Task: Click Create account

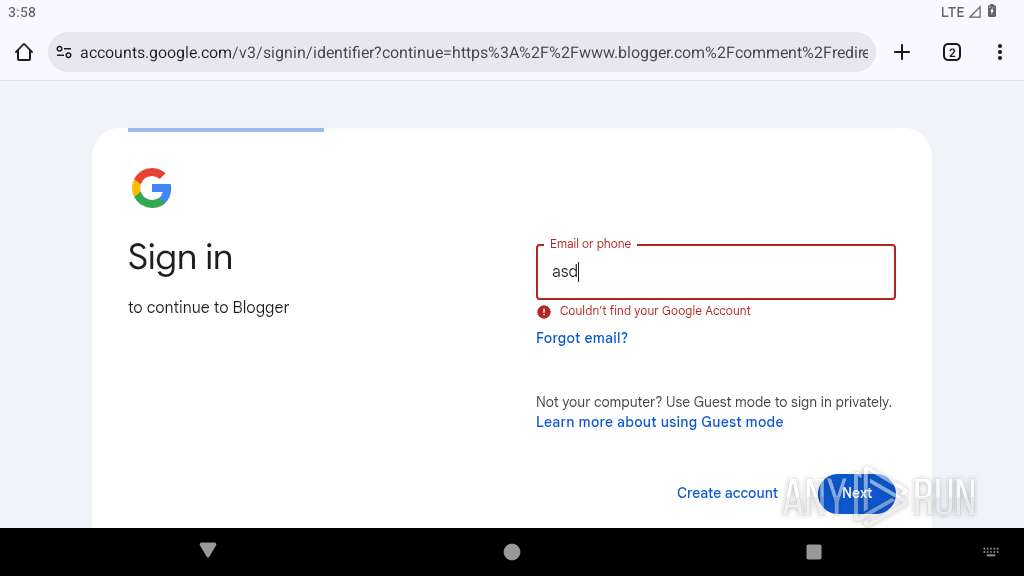Action: click(x=727, y=493)
